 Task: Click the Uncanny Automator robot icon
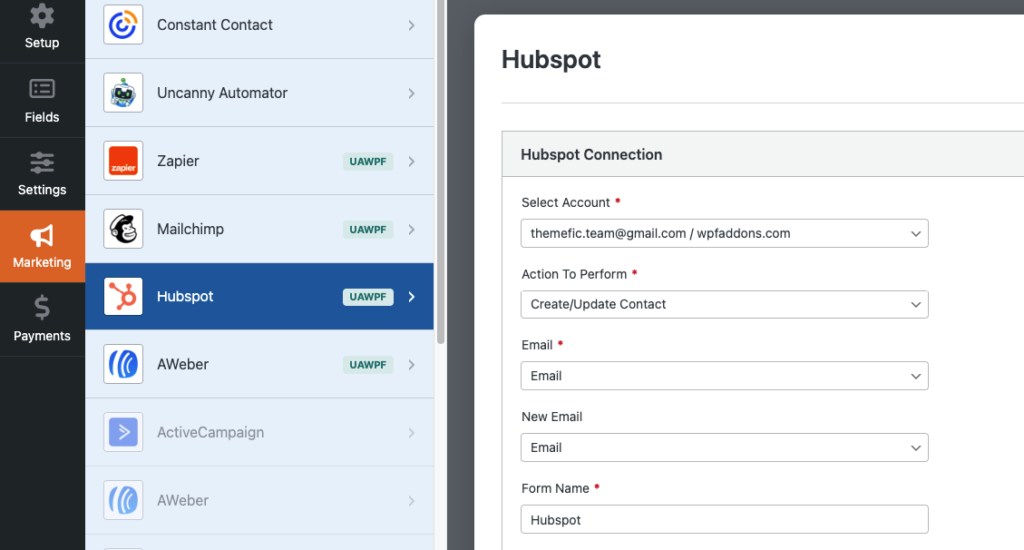coord(123,93)
